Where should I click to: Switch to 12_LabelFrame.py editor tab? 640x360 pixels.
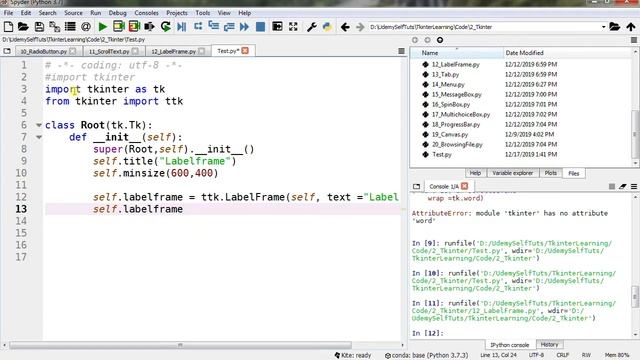[x=173, y=51]
